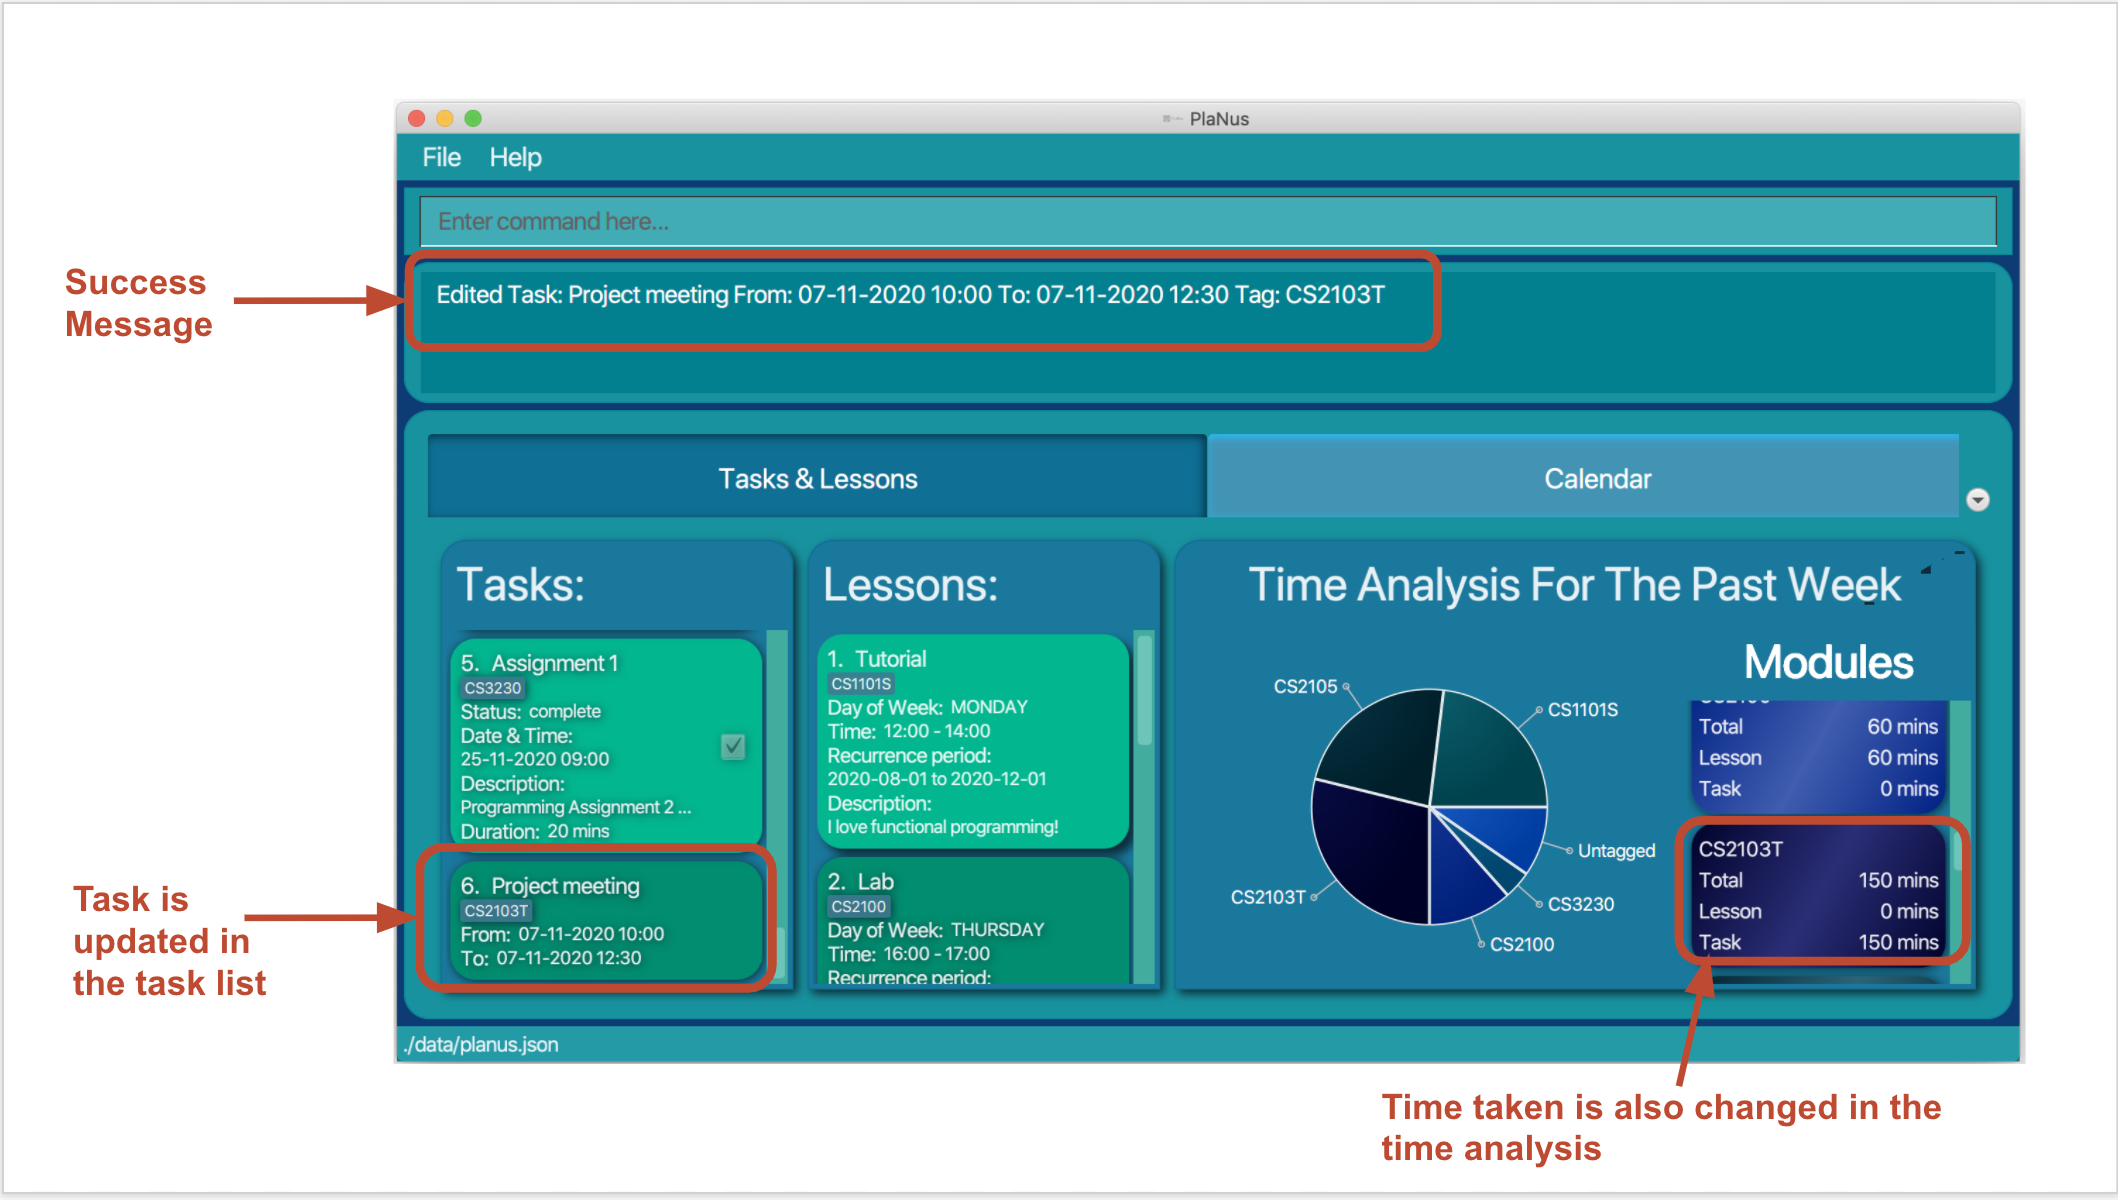Click the CS2100 tag on Lab
Screen dimensions: 2118x1200
pos(859,907)
